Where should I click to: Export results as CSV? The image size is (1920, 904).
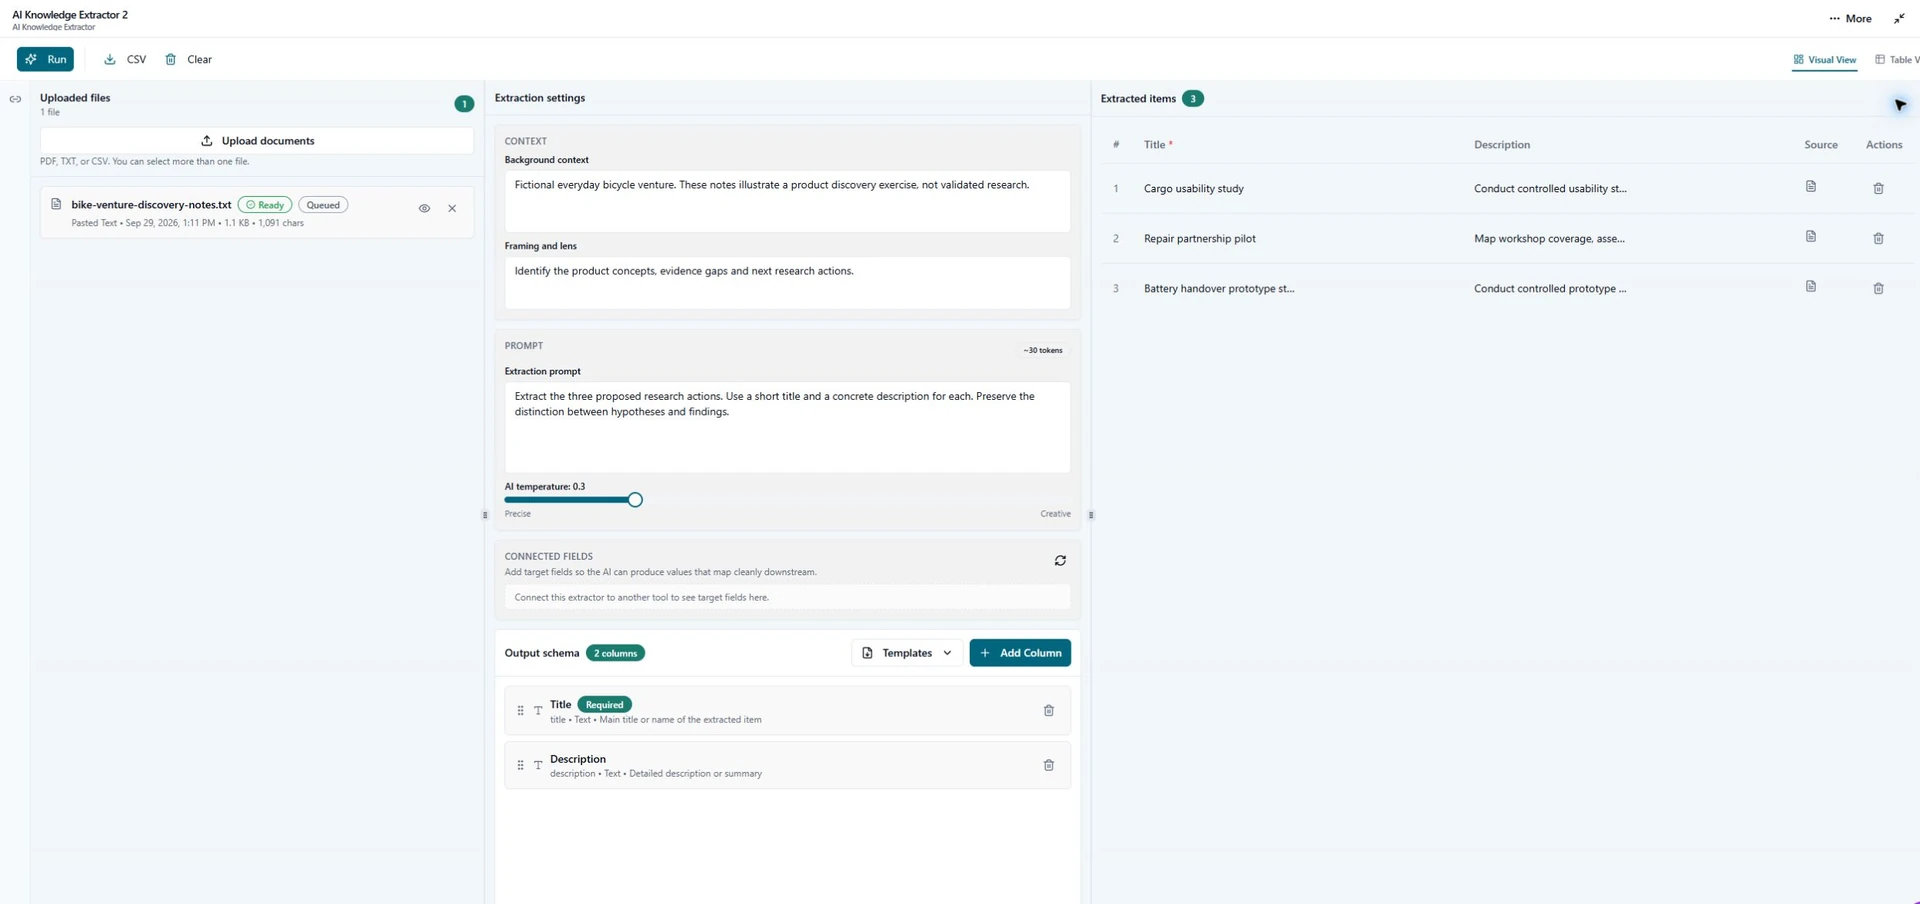(x=125, y=59)
